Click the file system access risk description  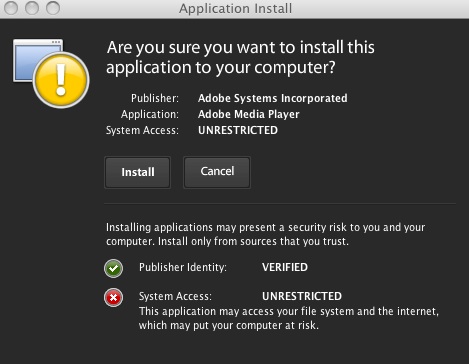pos(289,318)
